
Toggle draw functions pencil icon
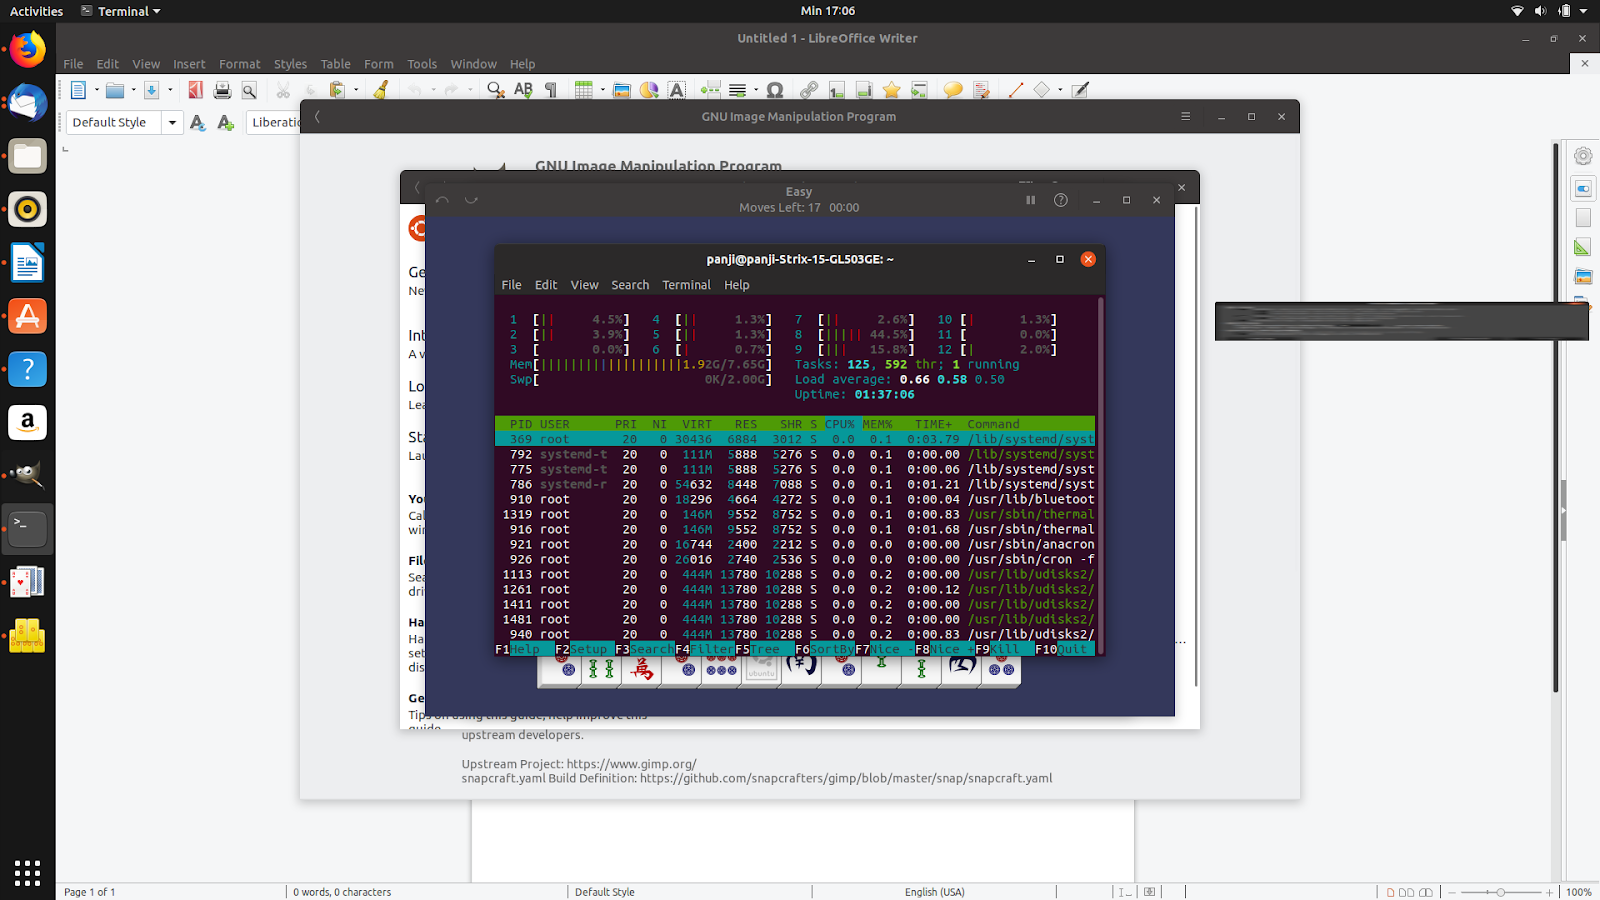[1080, 90]
